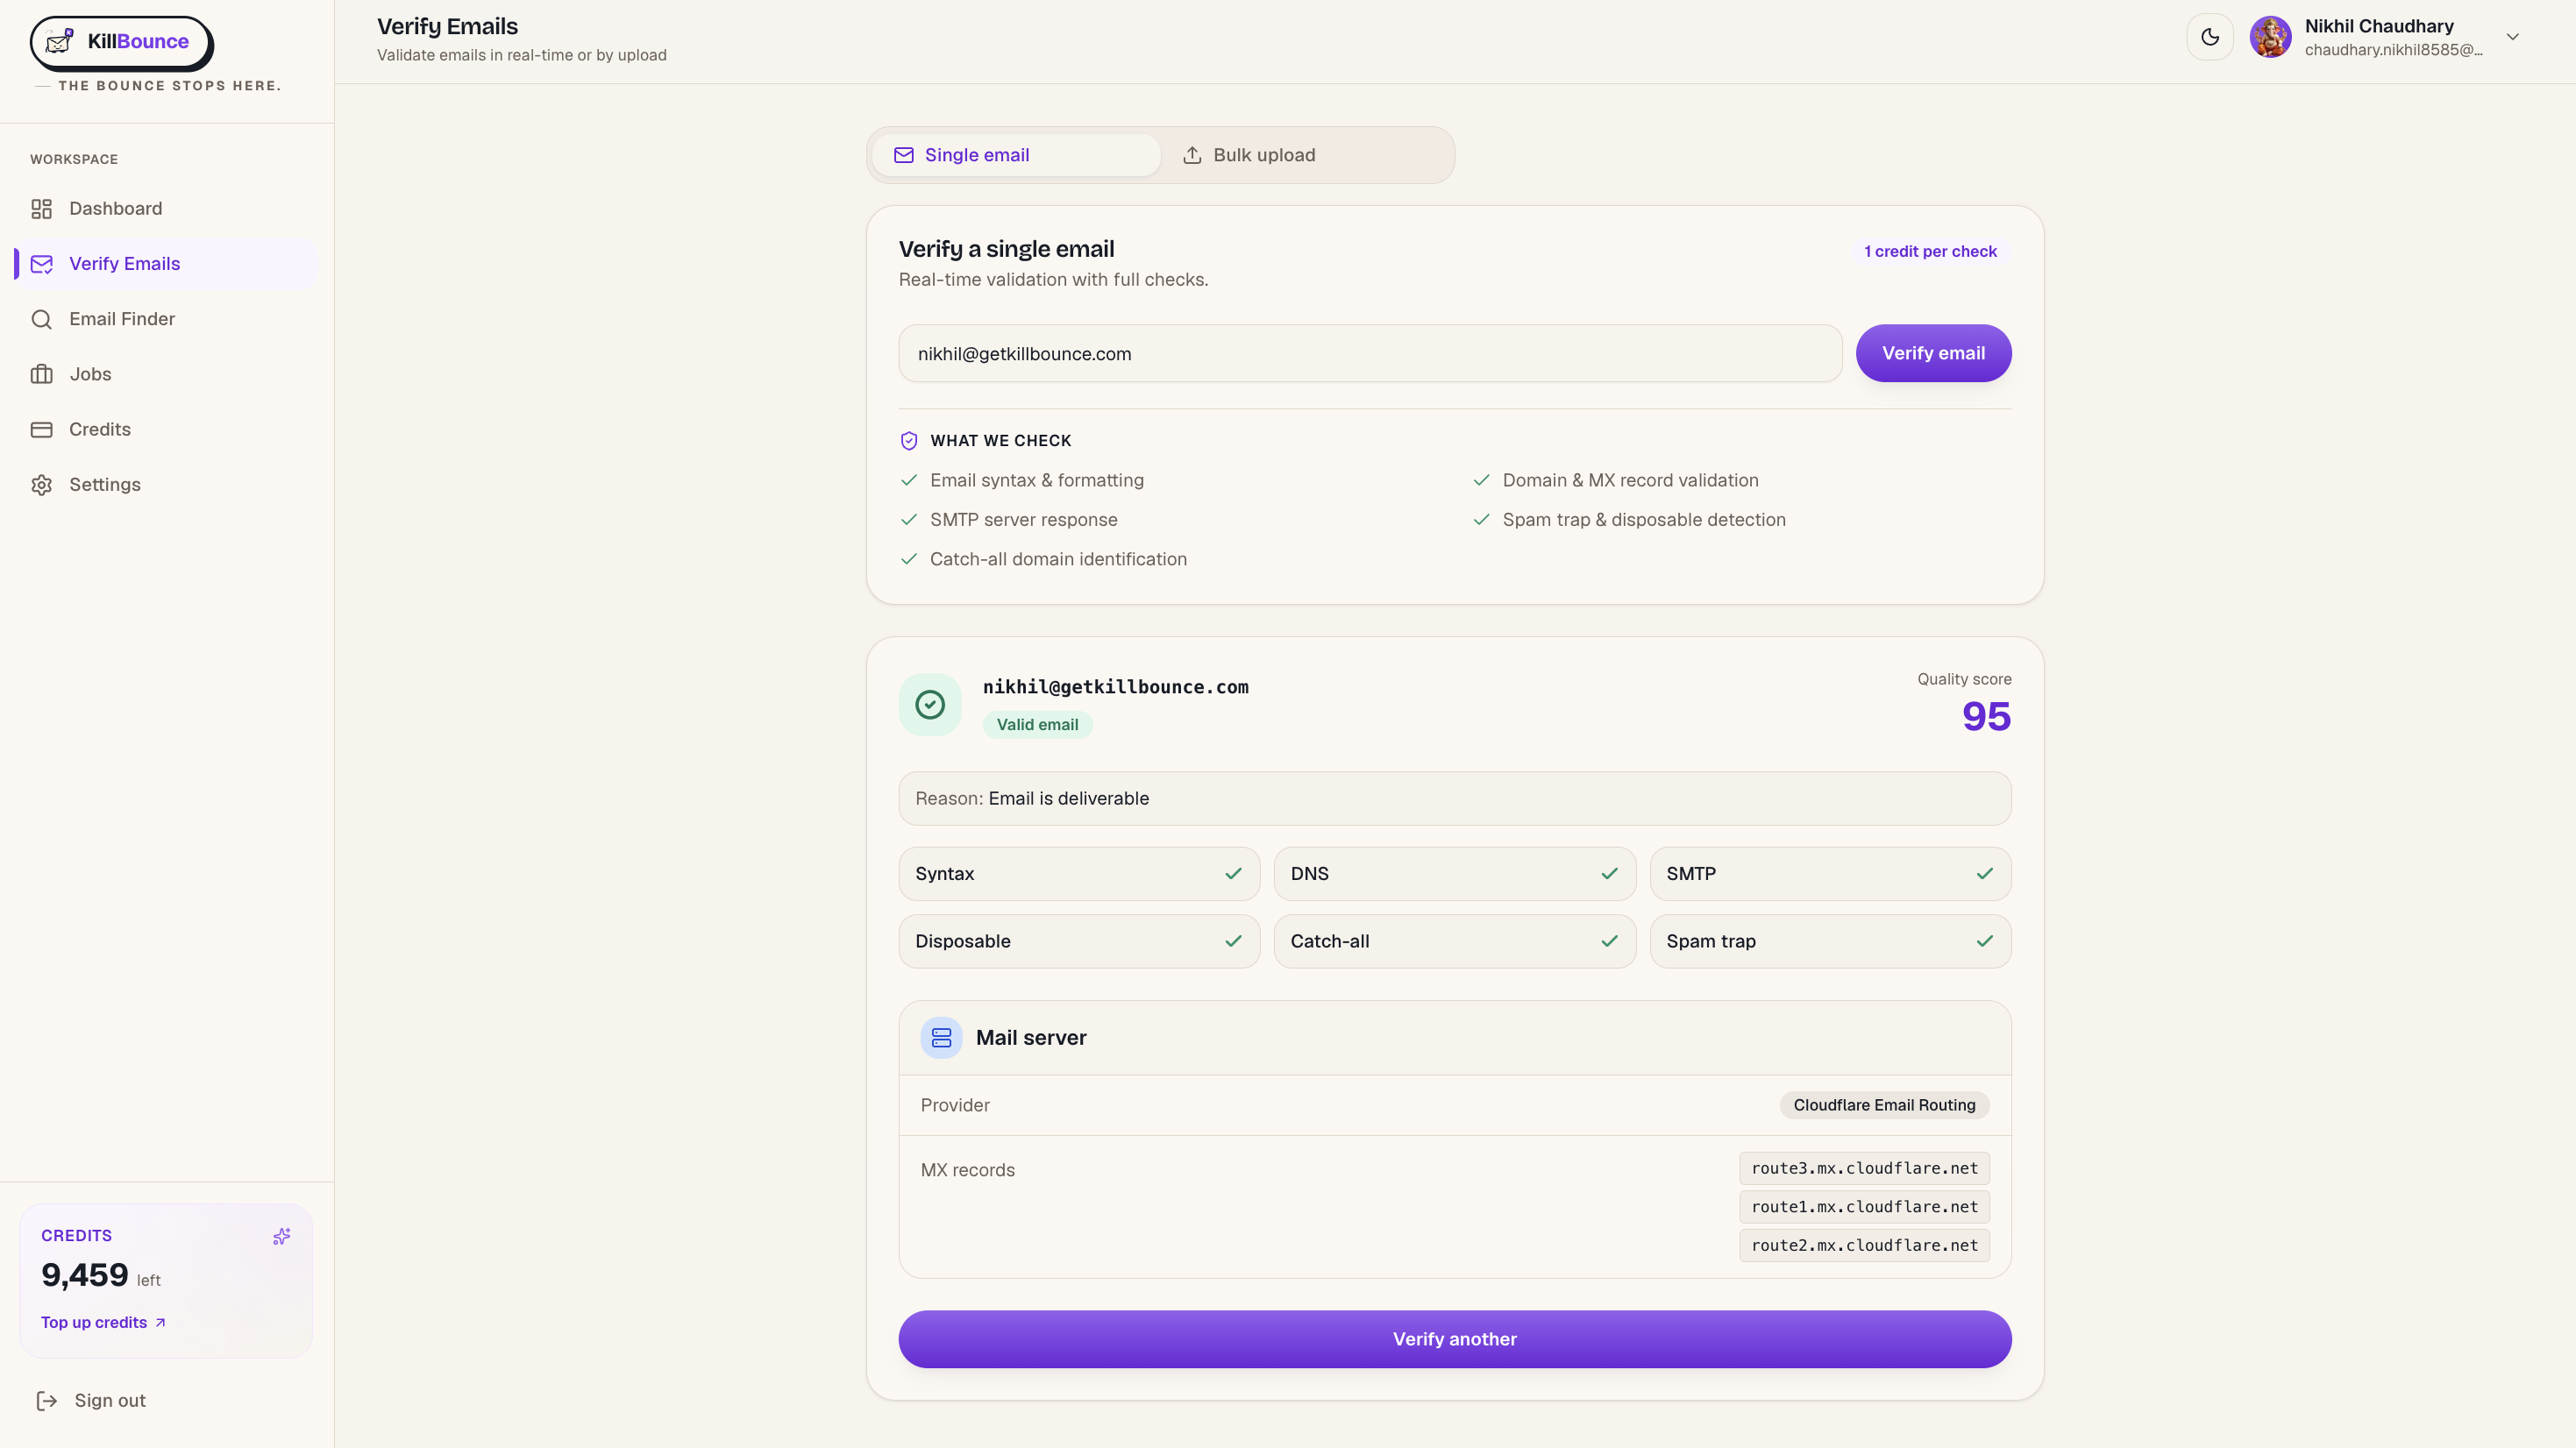Open Settings from sidebar
The width and height of the screenshot is (2576, 1448).
[x=166, y=484]
